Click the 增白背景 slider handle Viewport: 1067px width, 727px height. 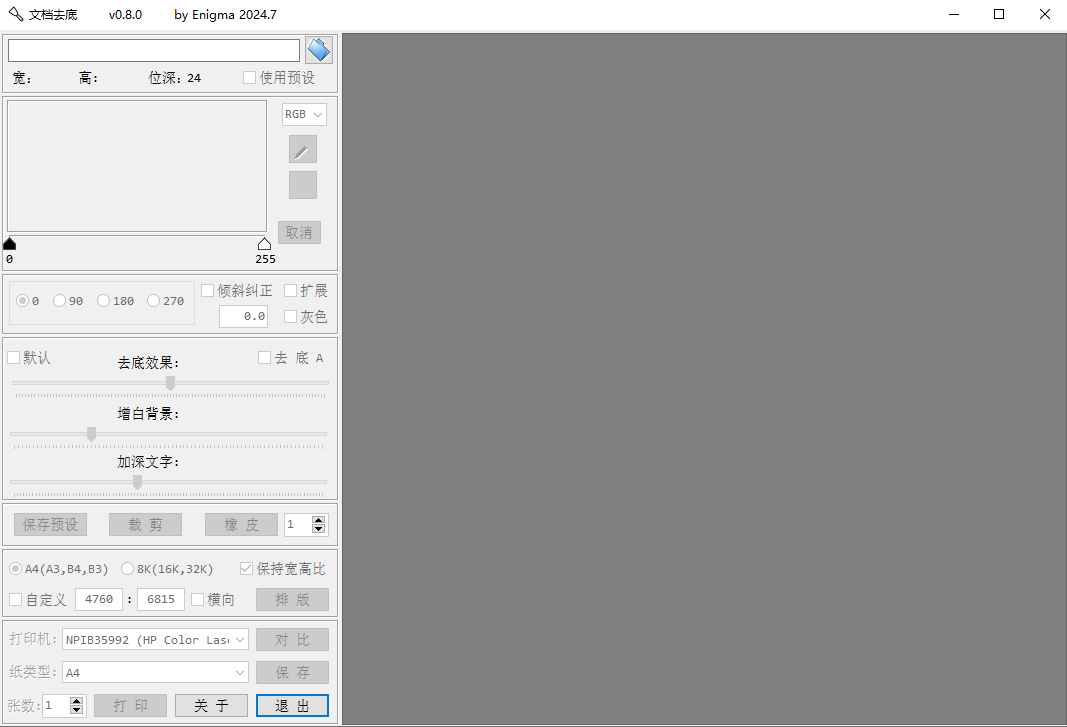[91, 434]
